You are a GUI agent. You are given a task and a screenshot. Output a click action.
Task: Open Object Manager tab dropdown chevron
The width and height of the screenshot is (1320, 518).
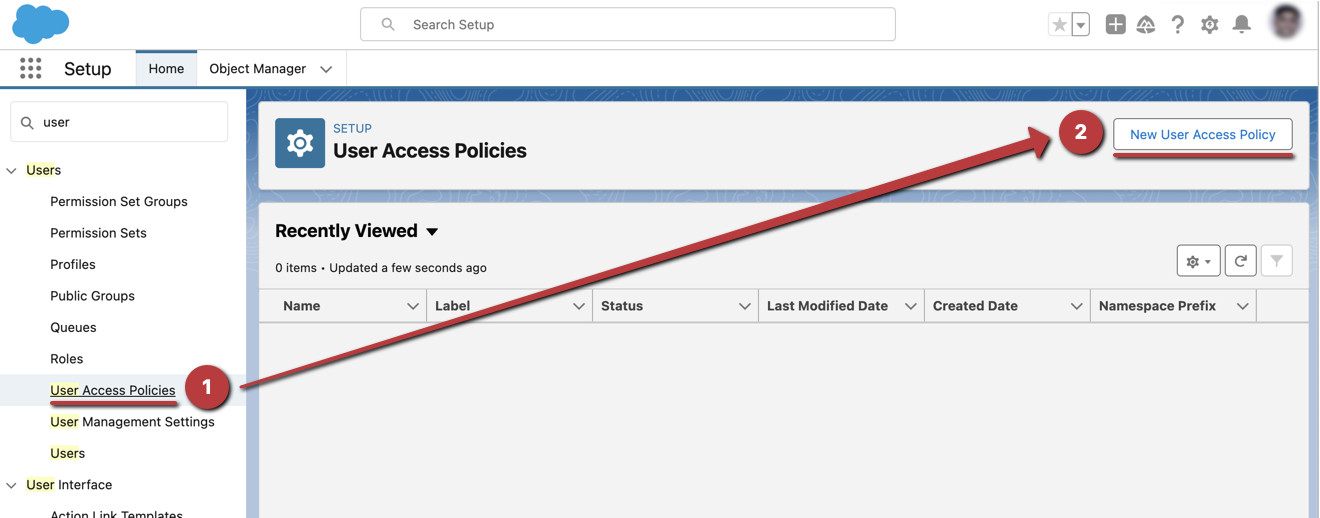coord(326,69)
